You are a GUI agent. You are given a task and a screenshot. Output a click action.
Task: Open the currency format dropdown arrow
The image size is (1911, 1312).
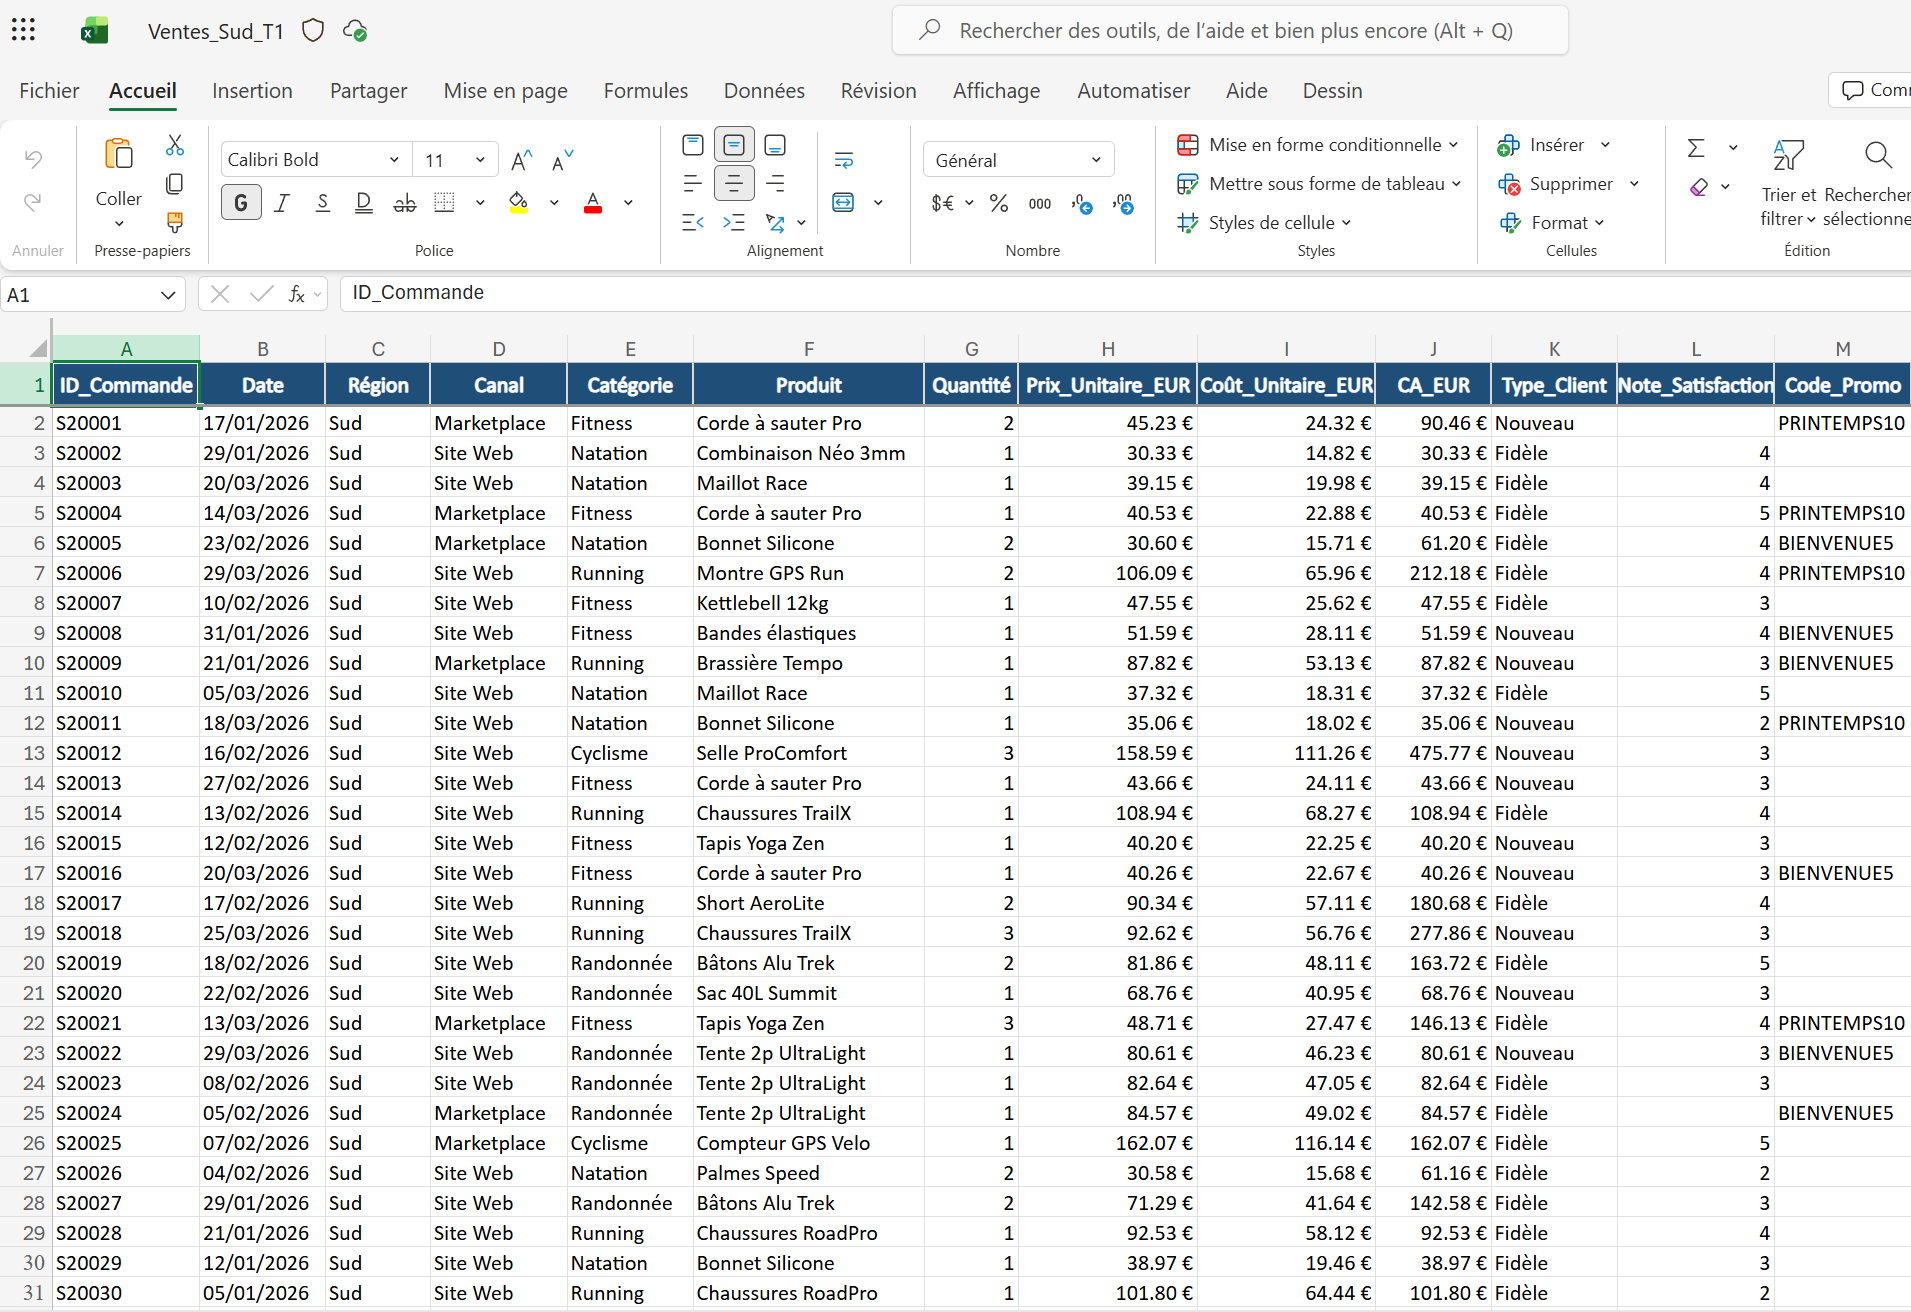(x=969, y=203)
